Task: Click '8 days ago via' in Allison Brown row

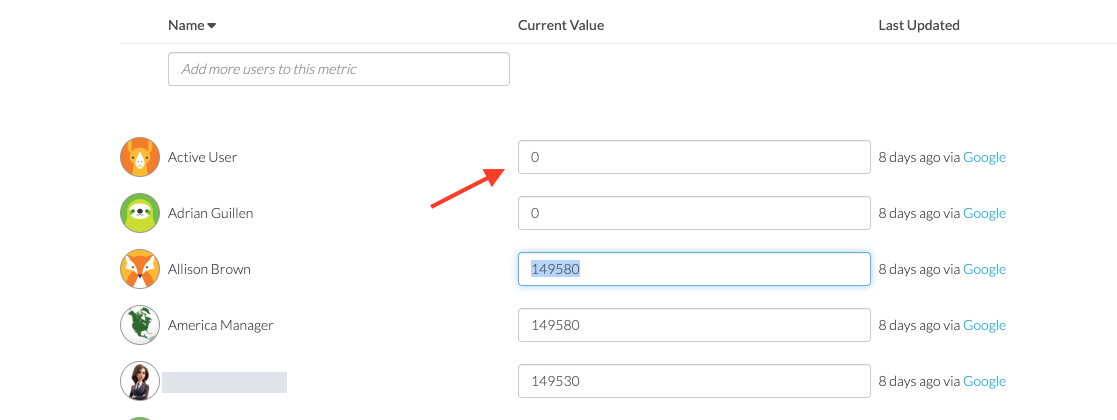Action: [x=919, y=269]
